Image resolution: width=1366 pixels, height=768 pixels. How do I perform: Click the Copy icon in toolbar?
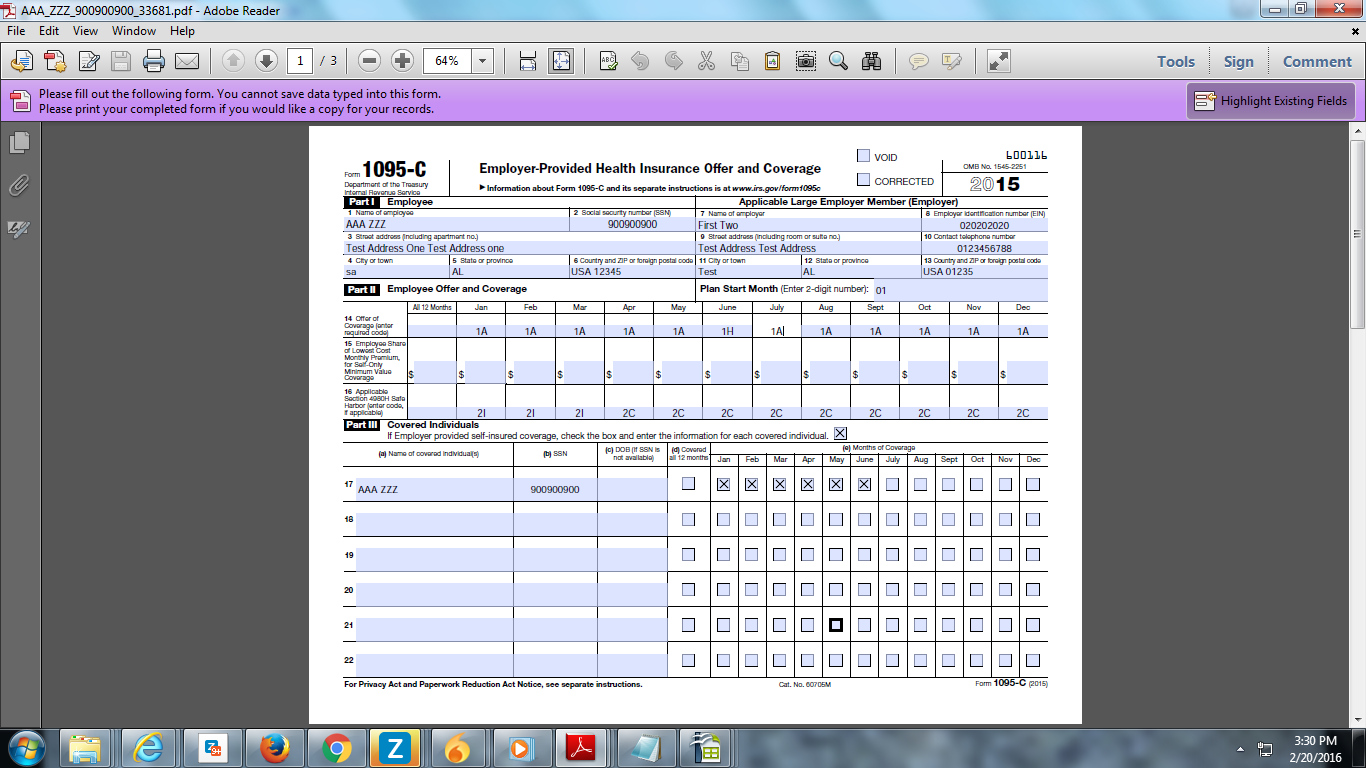739,61
